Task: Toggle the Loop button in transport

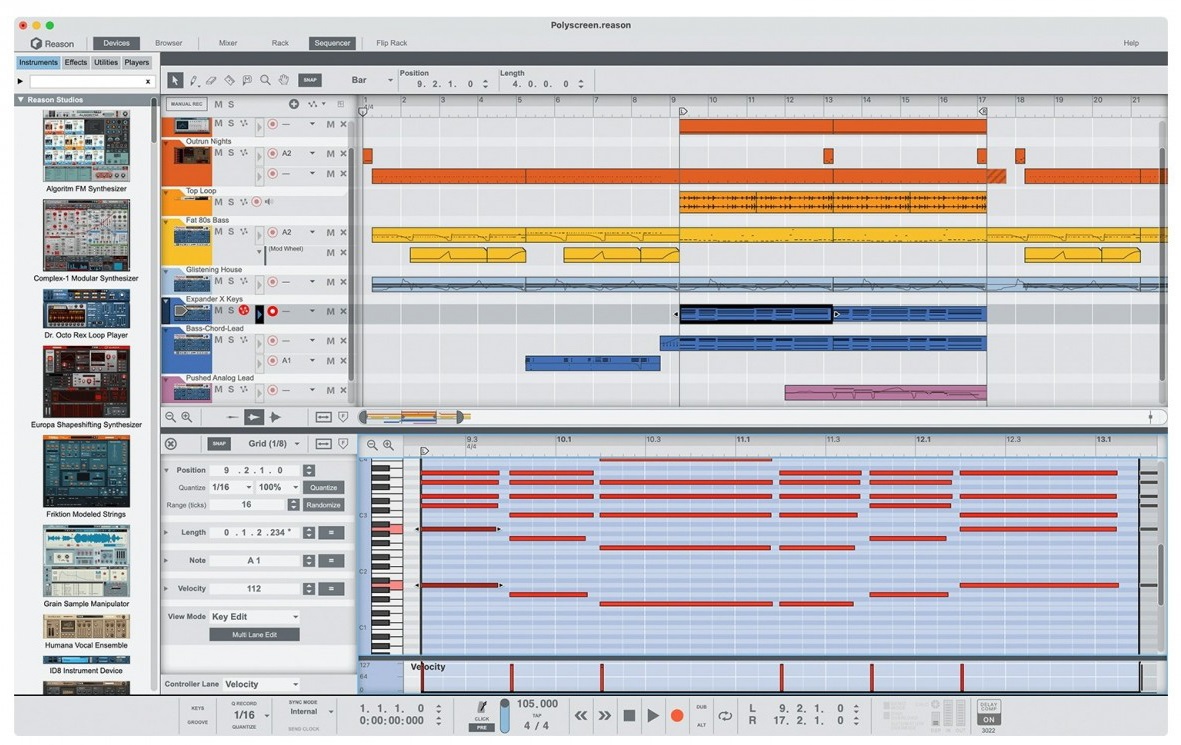Action: click(x=725, y=715)
